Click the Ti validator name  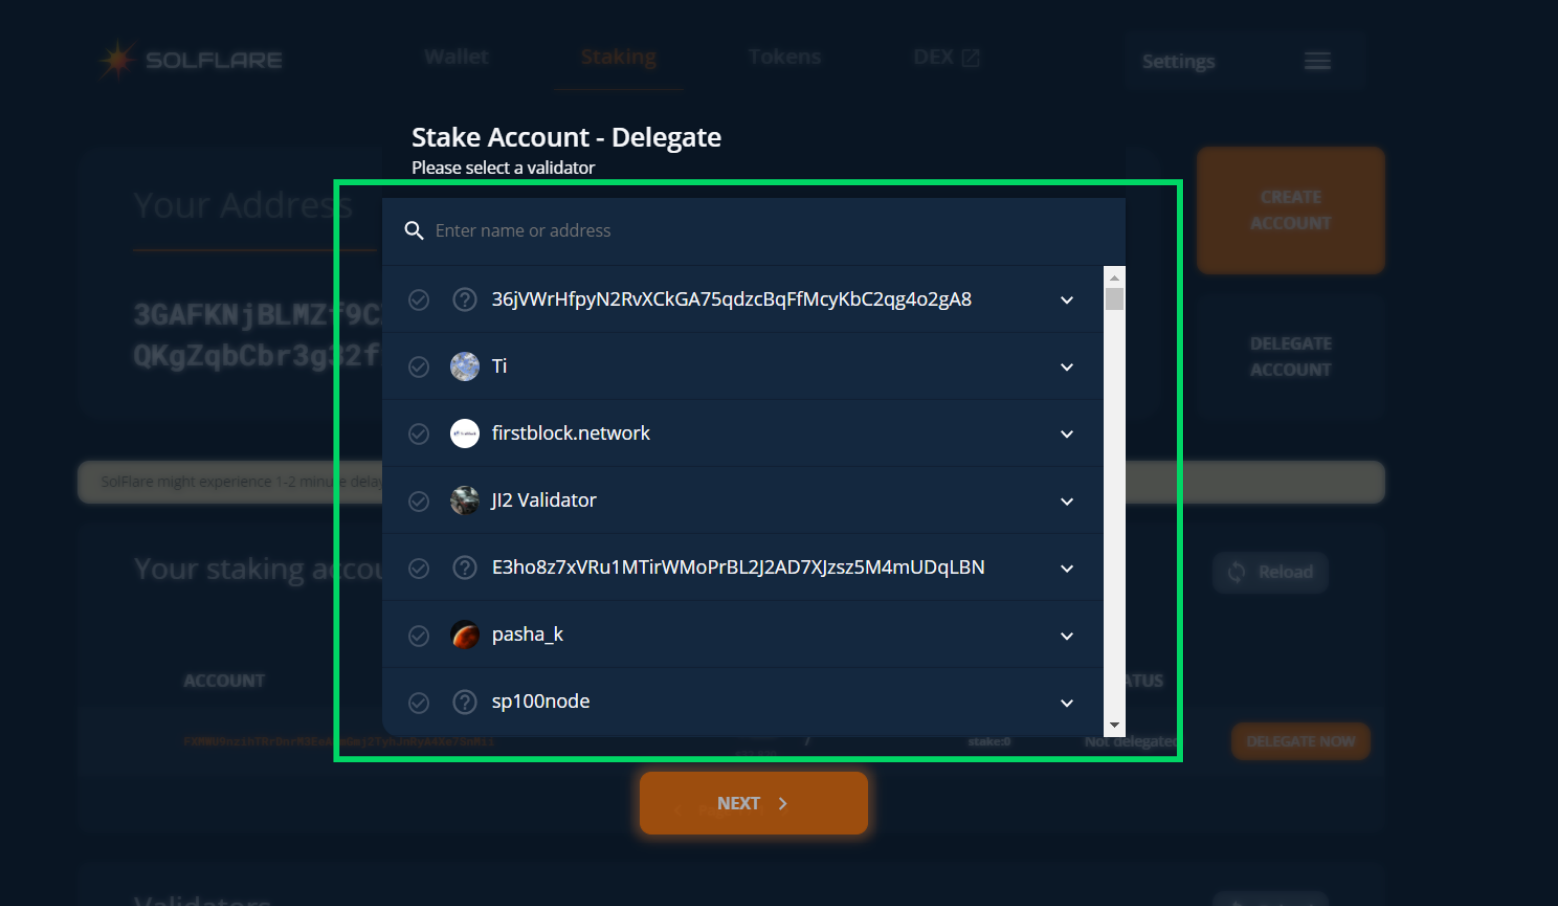coord(500,366)
